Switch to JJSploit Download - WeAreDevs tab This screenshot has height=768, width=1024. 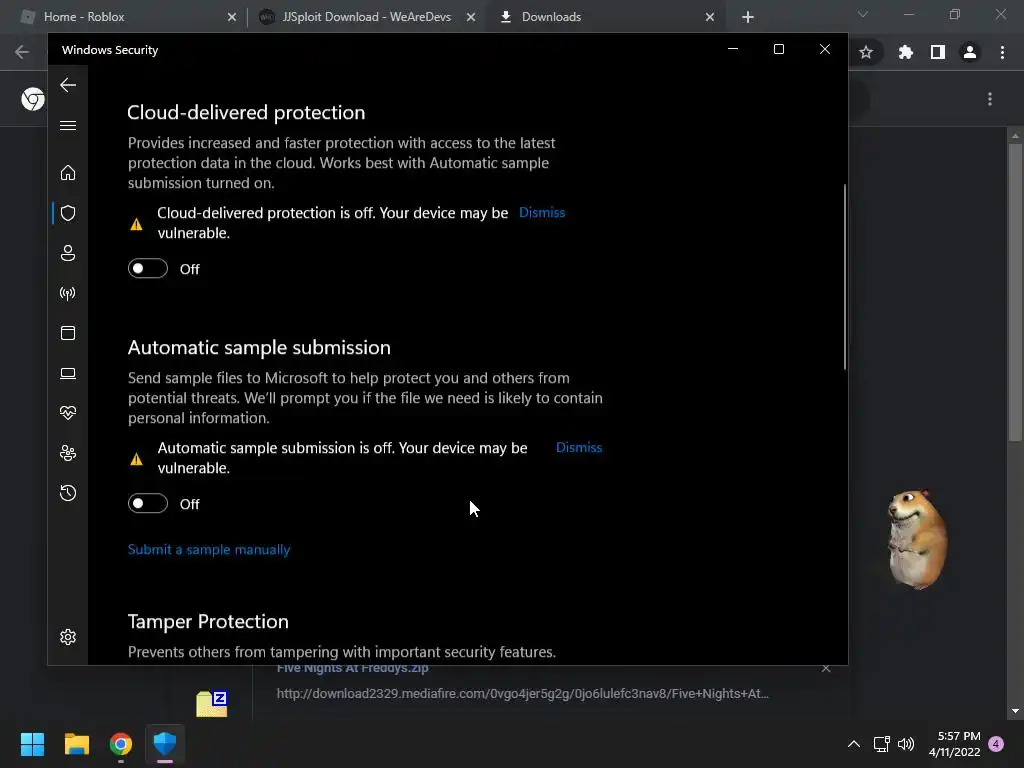(367, 17)
